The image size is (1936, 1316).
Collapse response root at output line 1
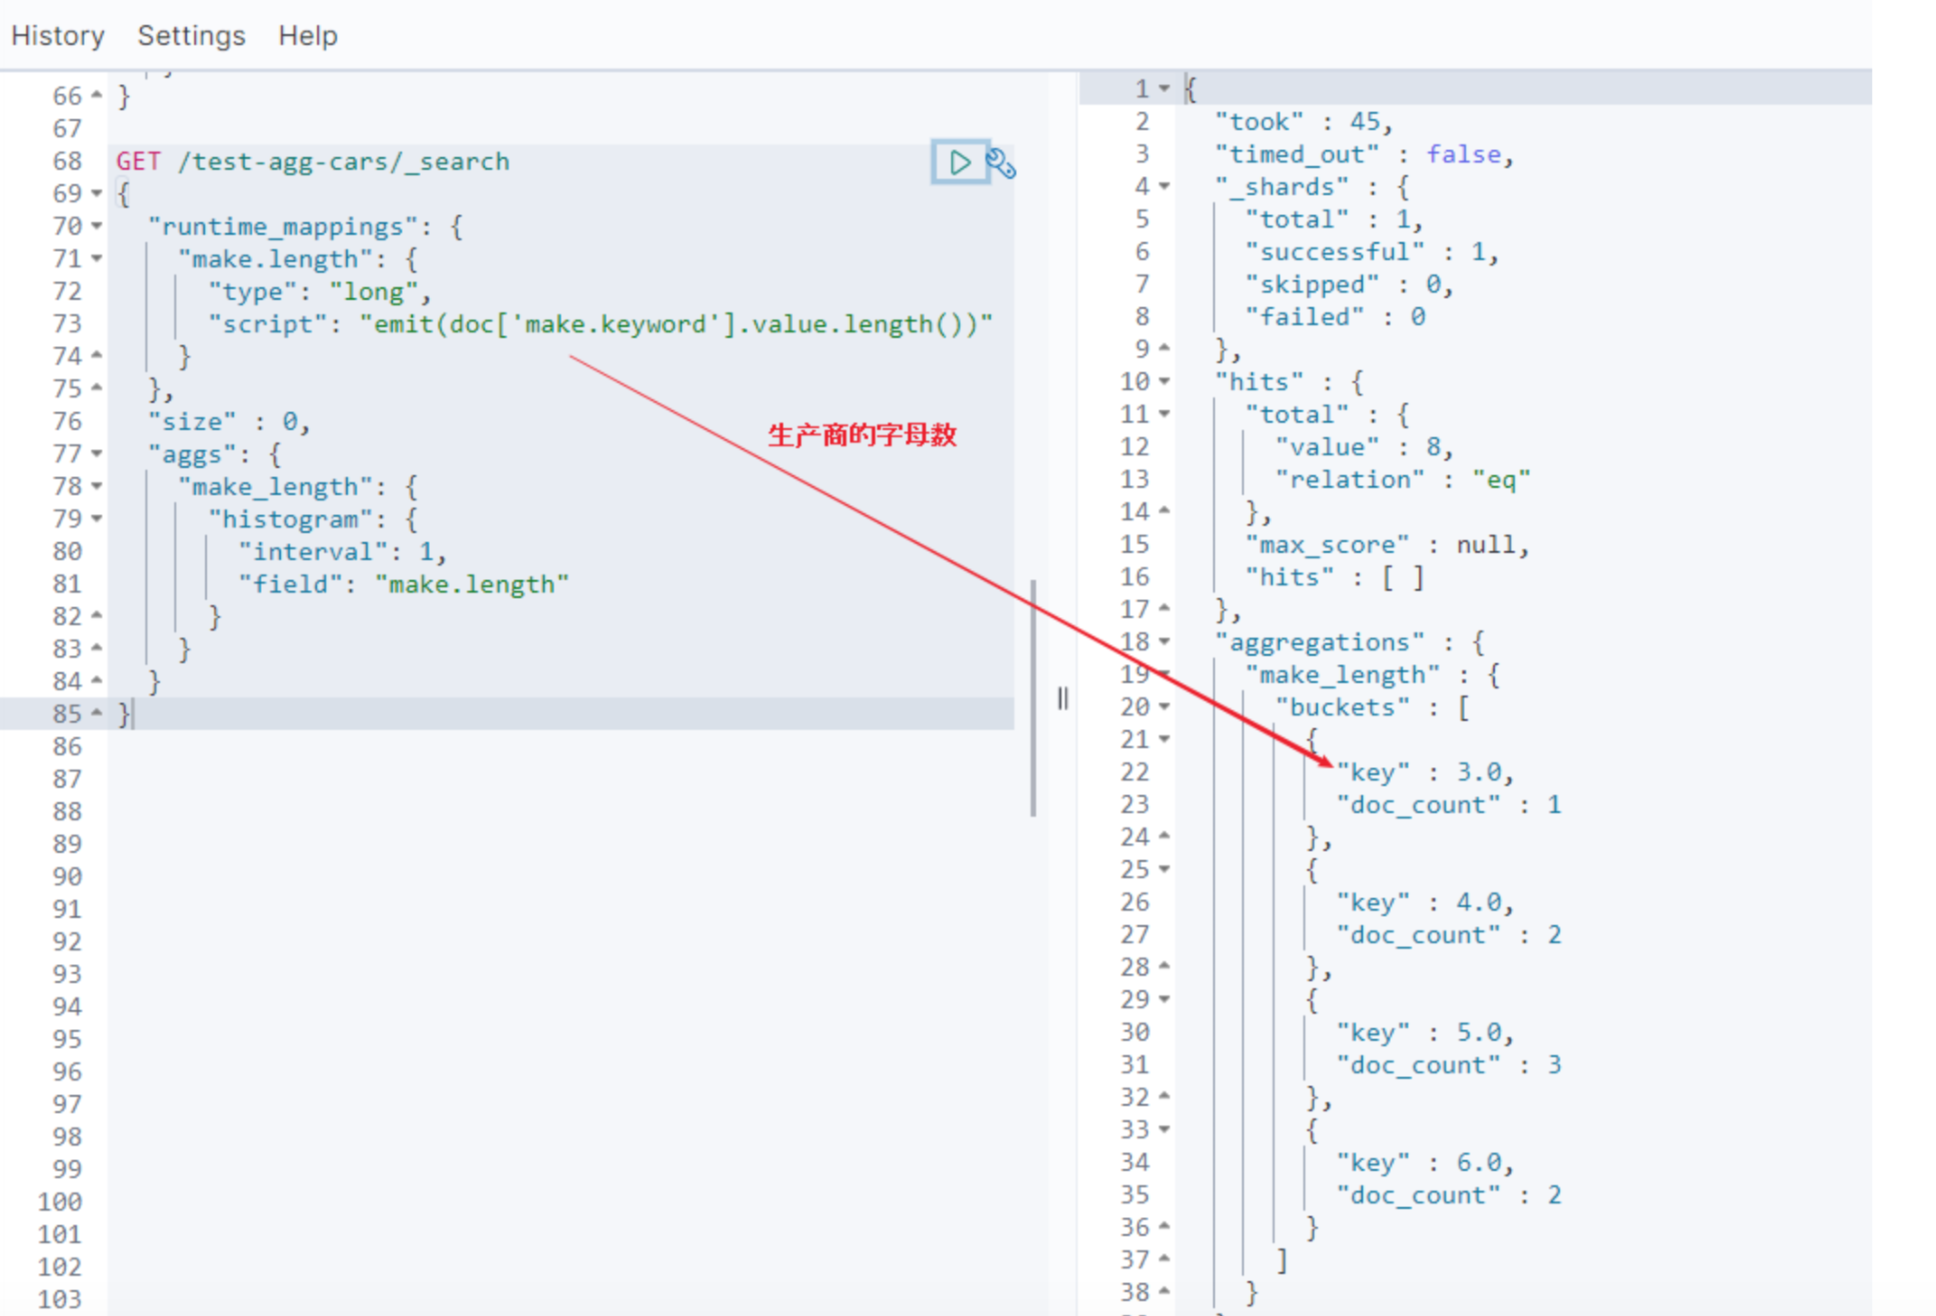click(1164, 89)
